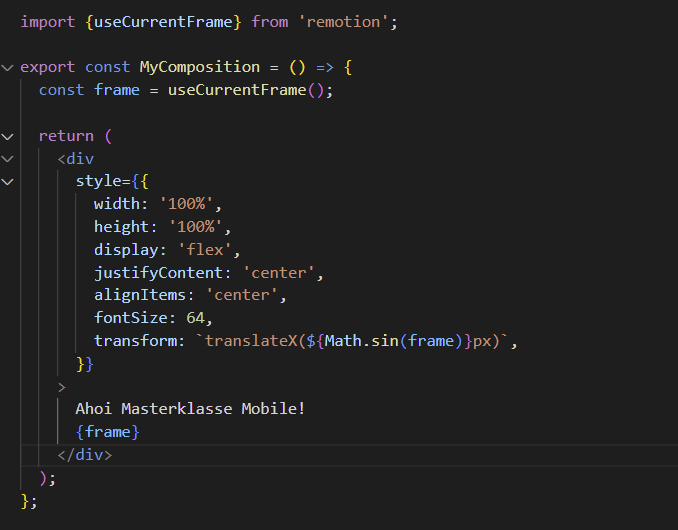The image size is (678, 530).
Task: Click the 'remotion' module string
Action: [x=343, y=22]
